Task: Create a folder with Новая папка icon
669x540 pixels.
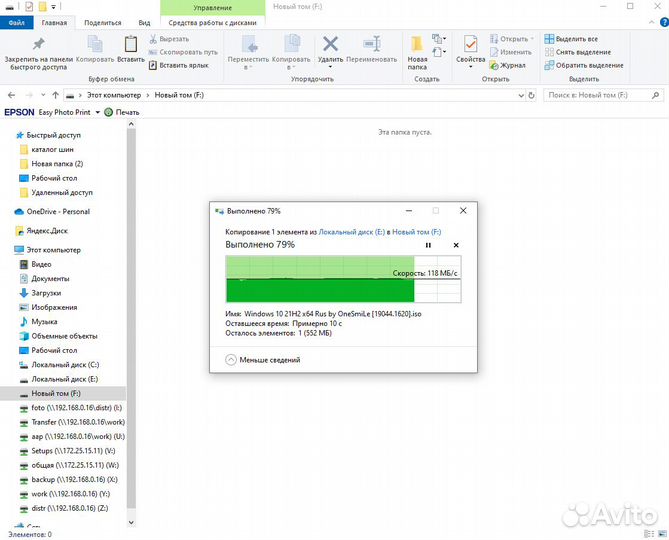Action: point(418,48)
